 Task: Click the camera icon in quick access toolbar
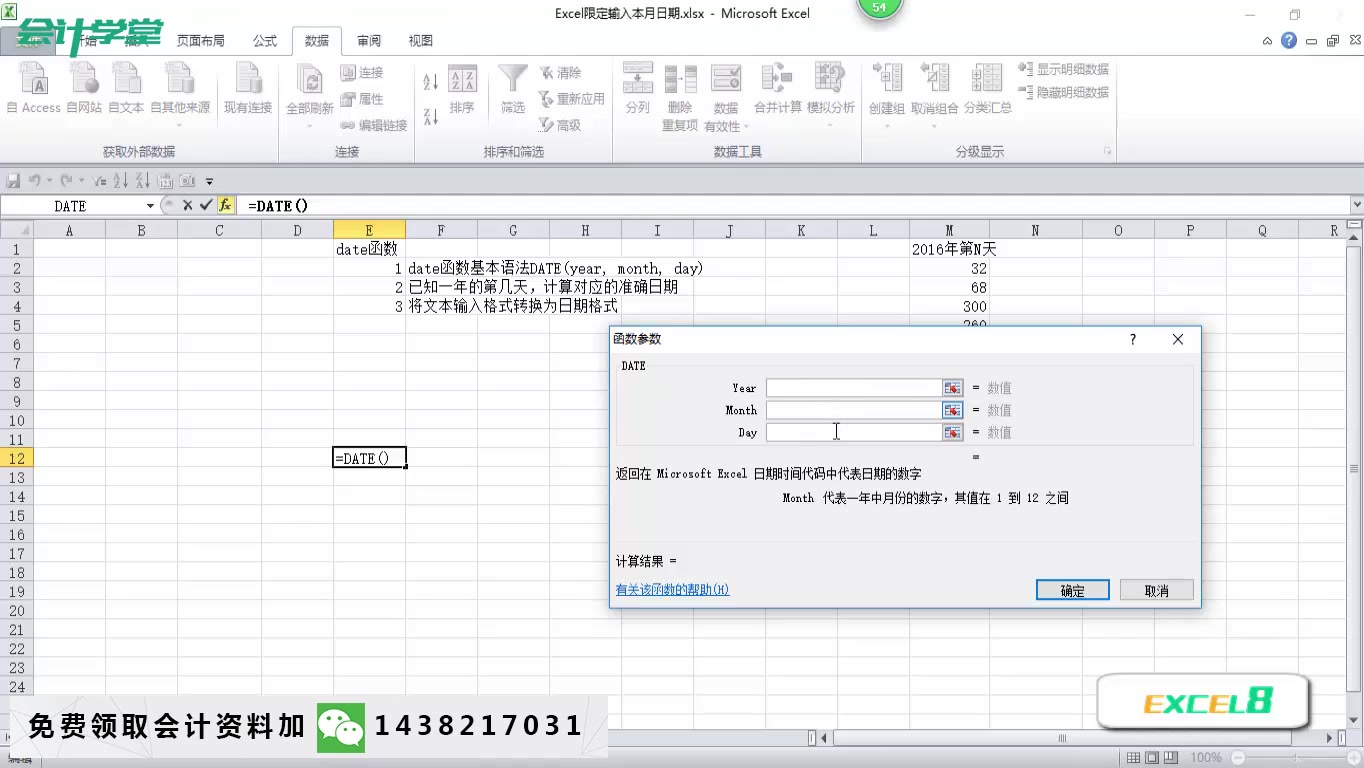point(187,181)
